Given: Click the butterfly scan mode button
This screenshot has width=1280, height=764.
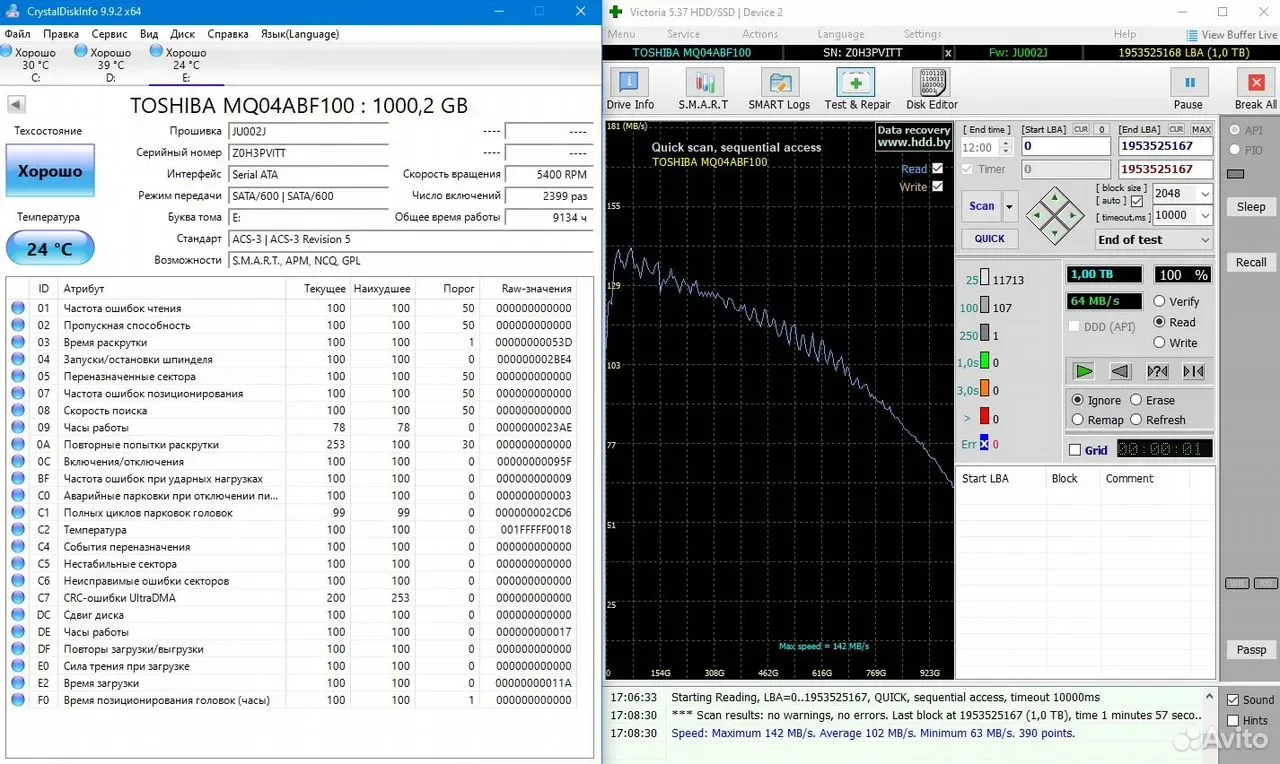Looking at the screenshot, I should tap(1193, 371).
